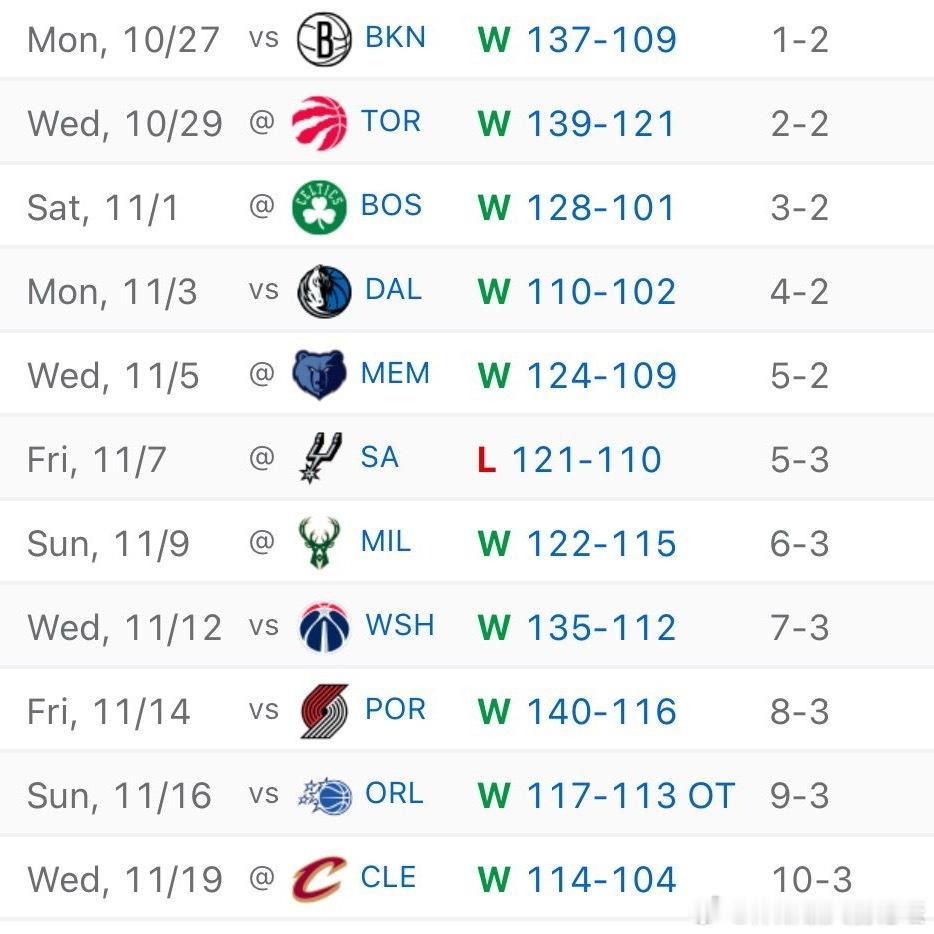Click the Boston Celtics logo
Viewport: 934px width, 934px height.
click(x=320, y=207)
